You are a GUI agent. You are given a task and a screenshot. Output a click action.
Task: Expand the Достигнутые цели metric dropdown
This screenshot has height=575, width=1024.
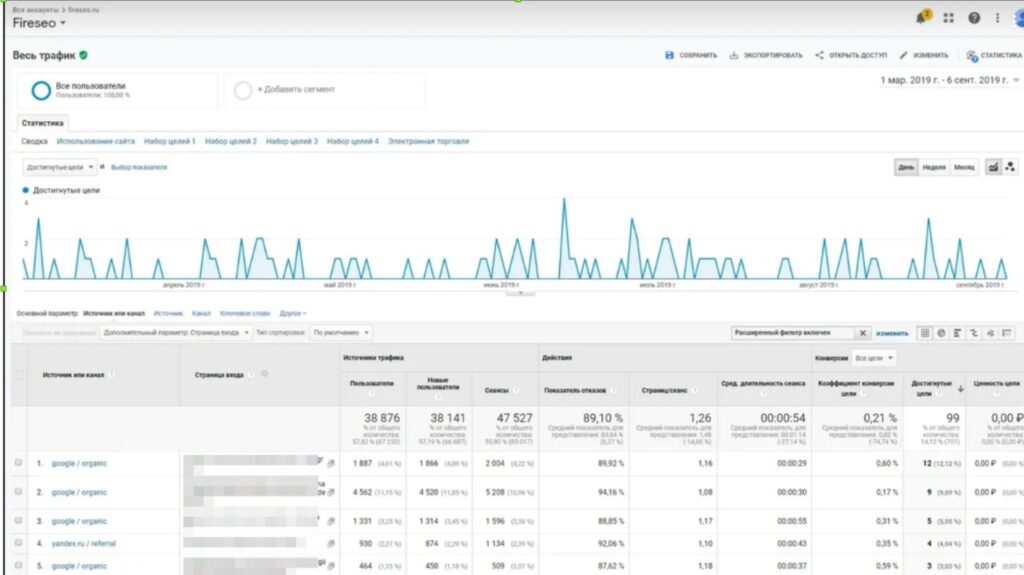coord(60,167)
